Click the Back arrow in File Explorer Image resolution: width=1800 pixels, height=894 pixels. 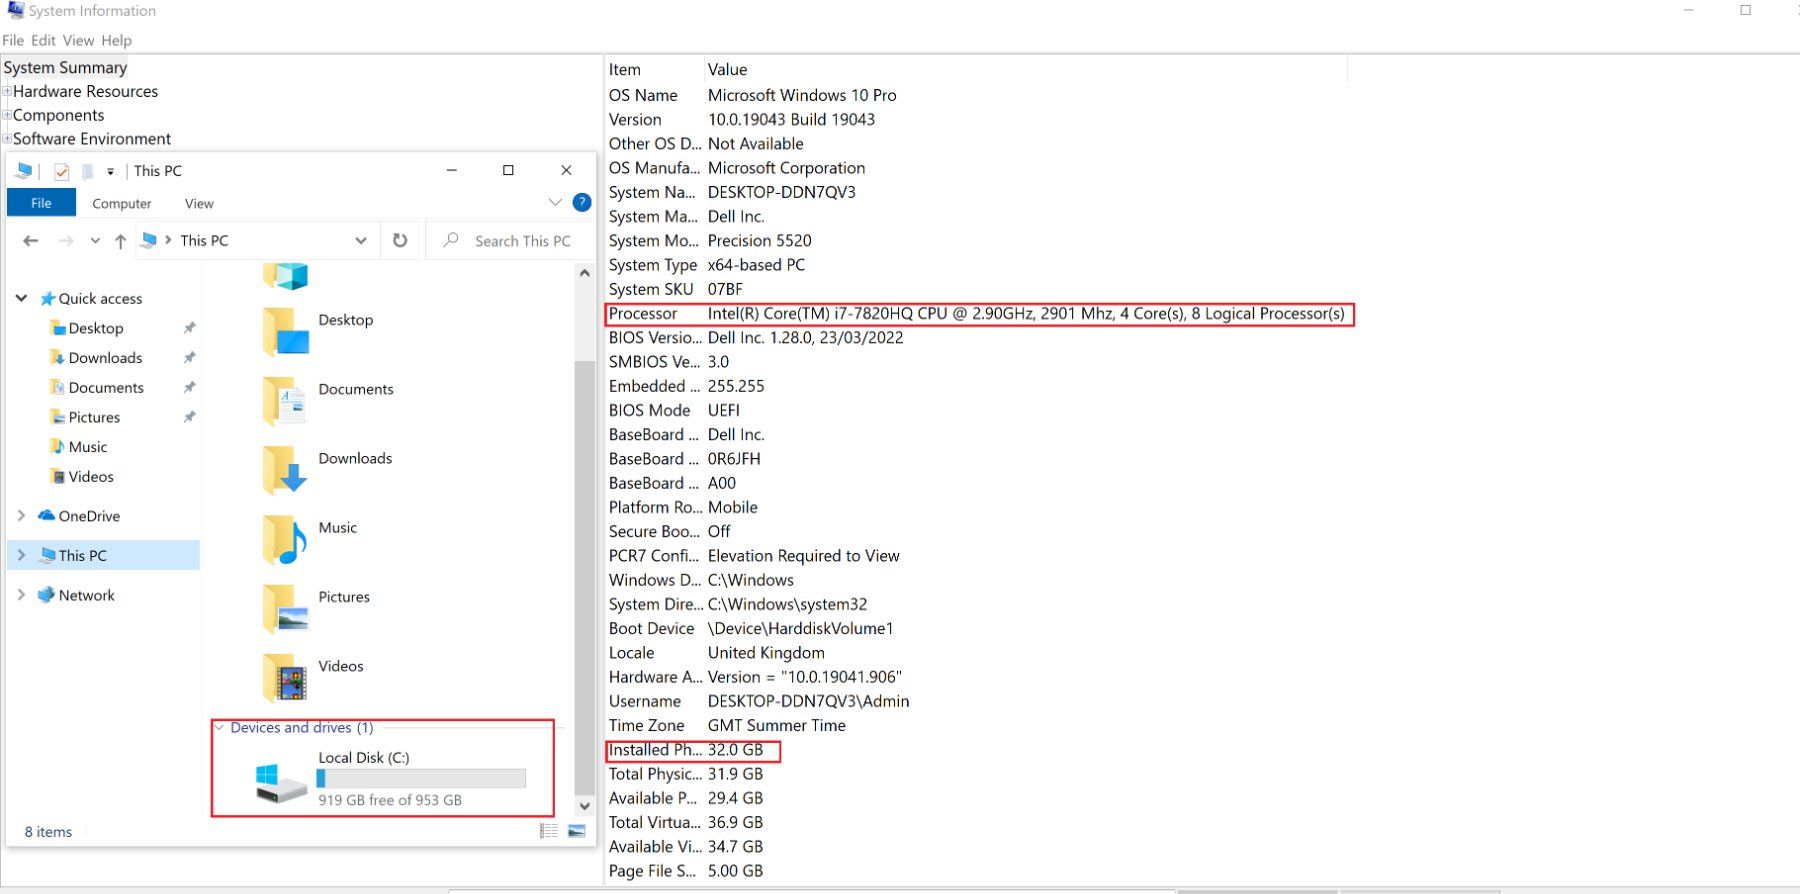[31, 240]
